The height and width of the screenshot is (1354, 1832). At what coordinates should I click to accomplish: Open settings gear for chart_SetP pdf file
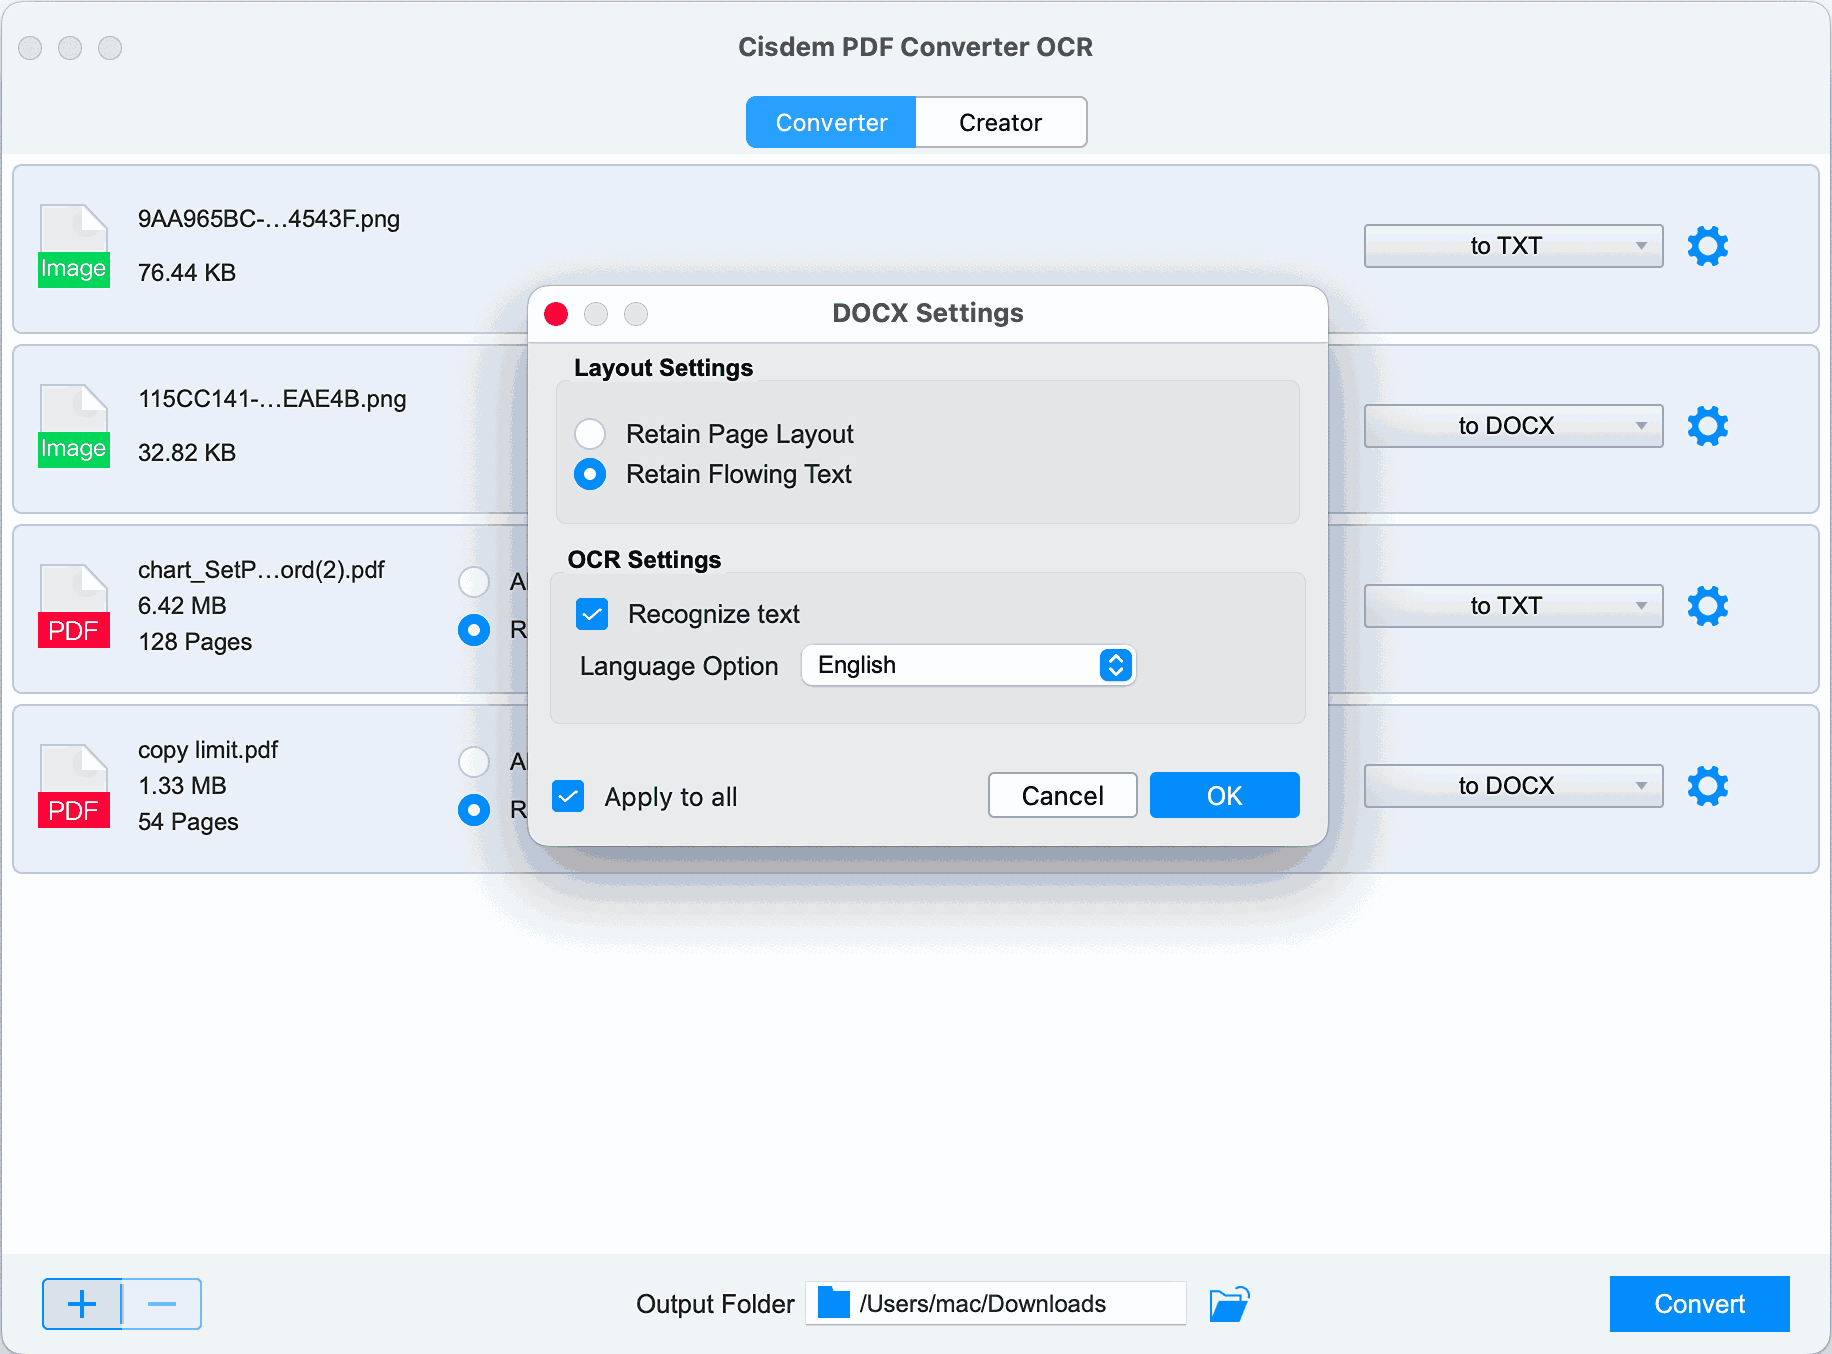tap(1708, 606)
